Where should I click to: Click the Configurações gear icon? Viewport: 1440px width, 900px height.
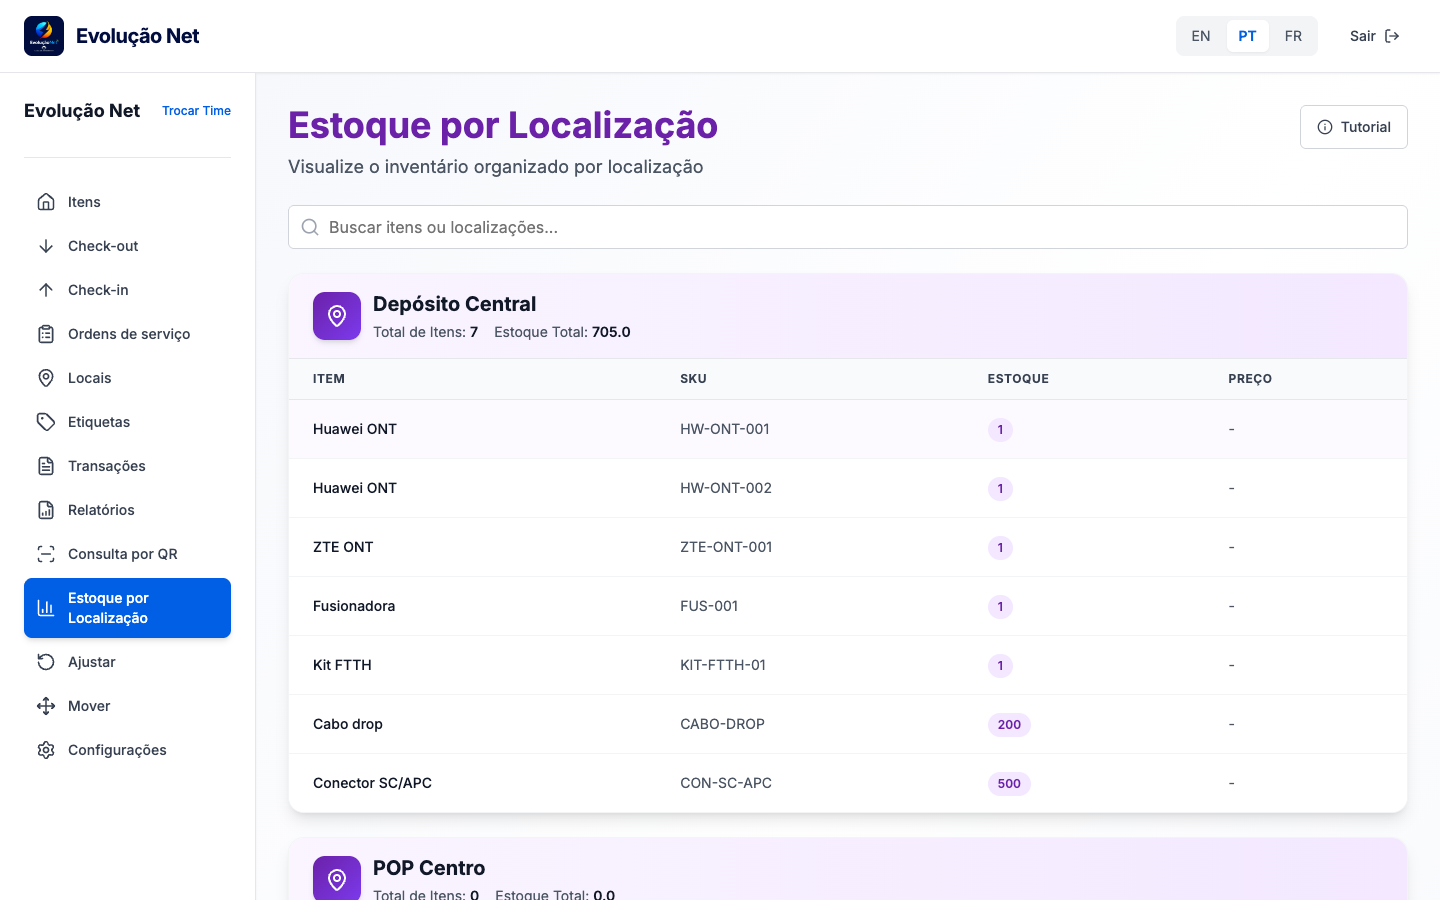(x=46, y=750)
